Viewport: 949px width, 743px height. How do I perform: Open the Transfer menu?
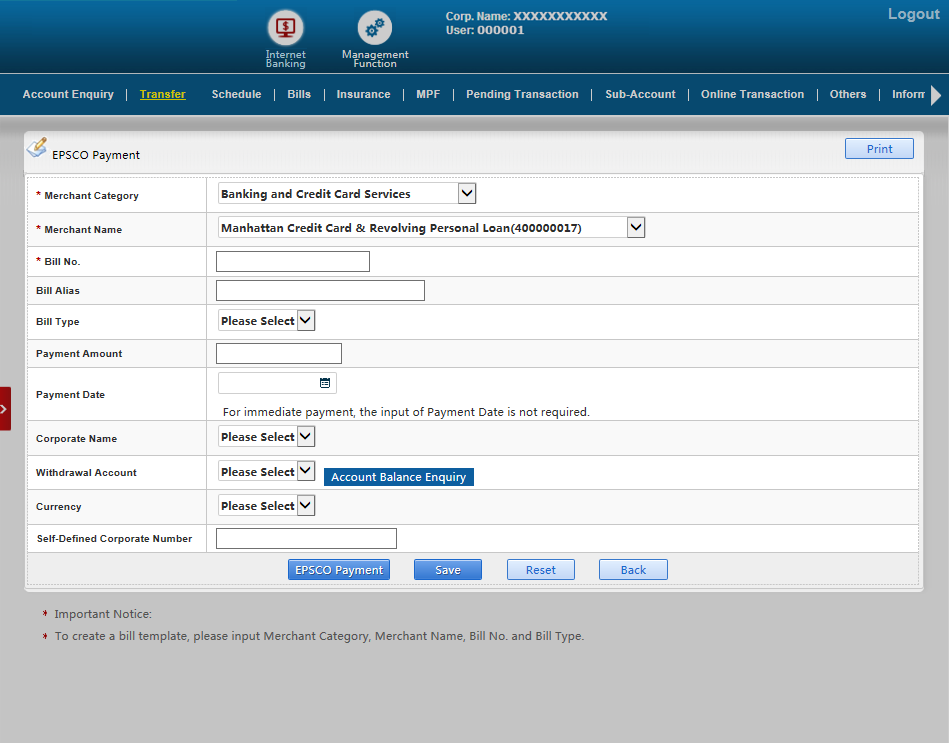[162, 94]
